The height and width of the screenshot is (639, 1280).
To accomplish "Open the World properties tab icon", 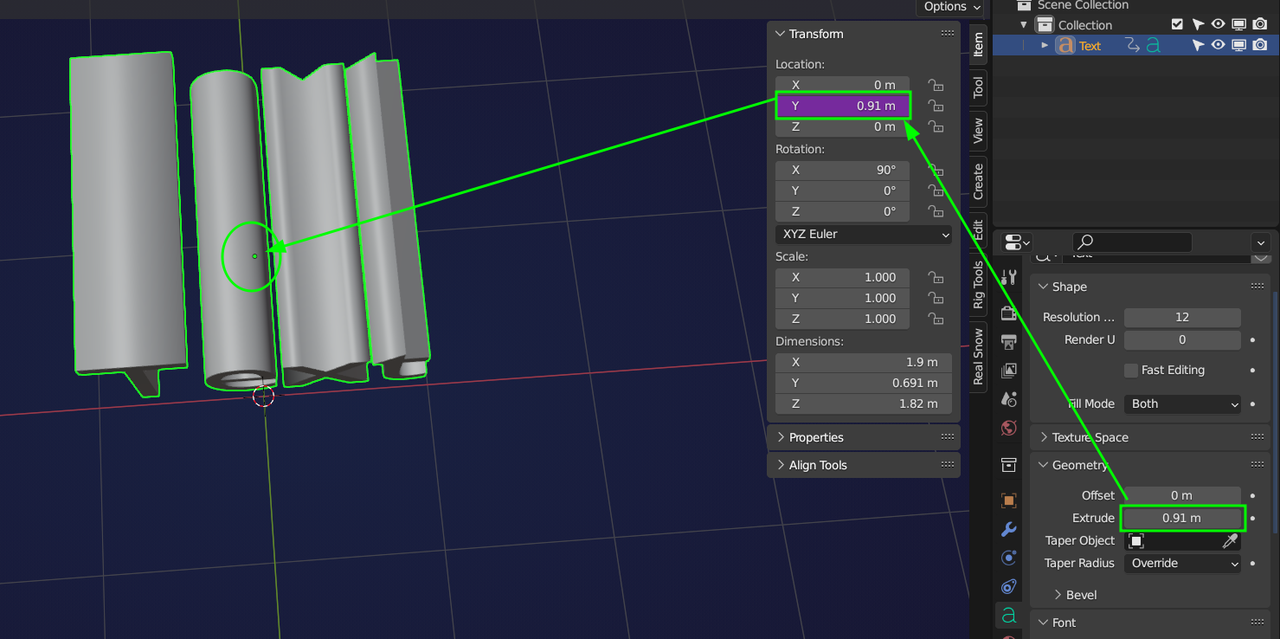I will pyautogui.click(x=1009, y=428).
